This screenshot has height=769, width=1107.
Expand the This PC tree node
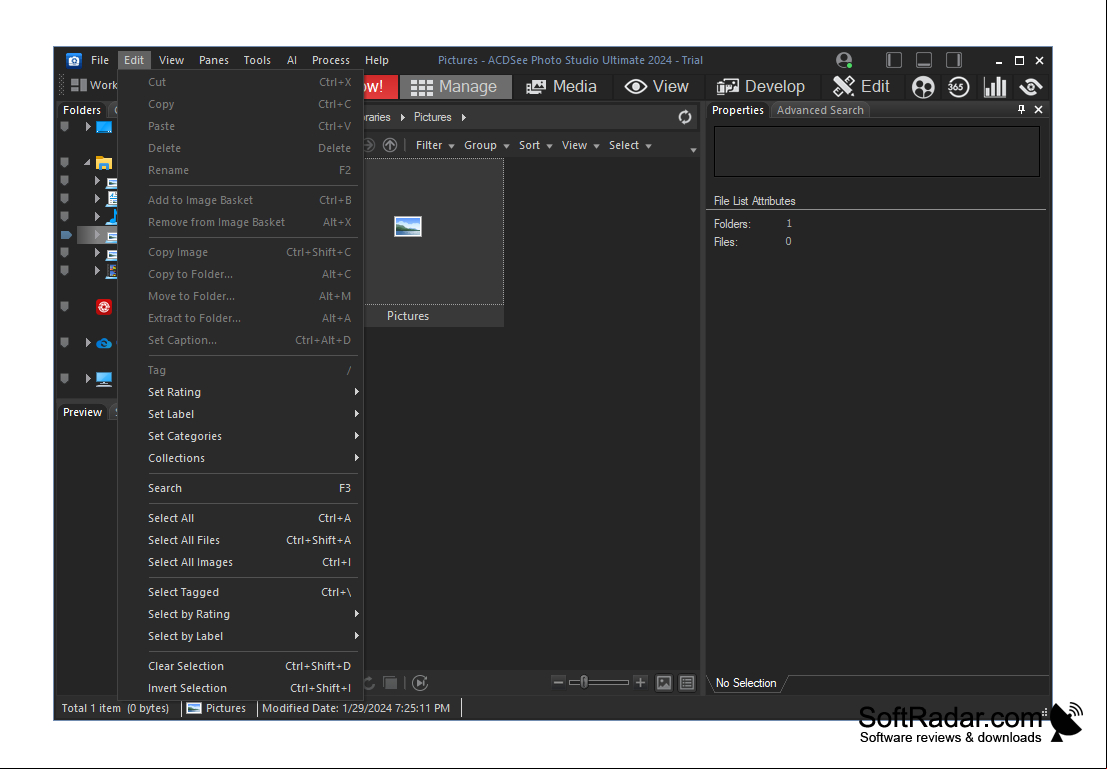point(88,378)
